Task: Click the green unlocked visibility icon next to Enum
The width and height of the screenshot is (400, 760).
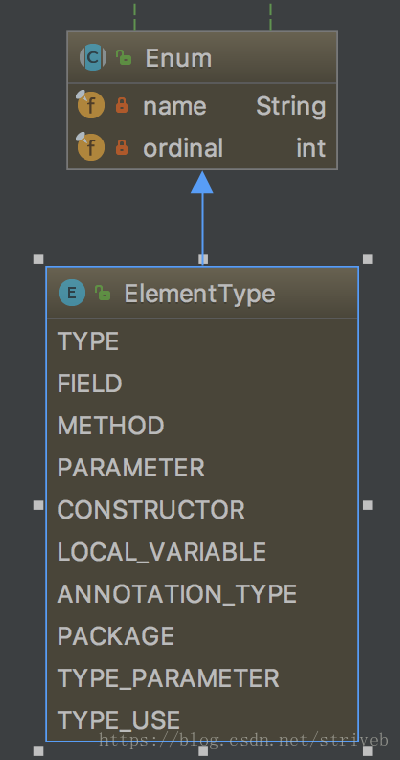Action: coord(124,58)
